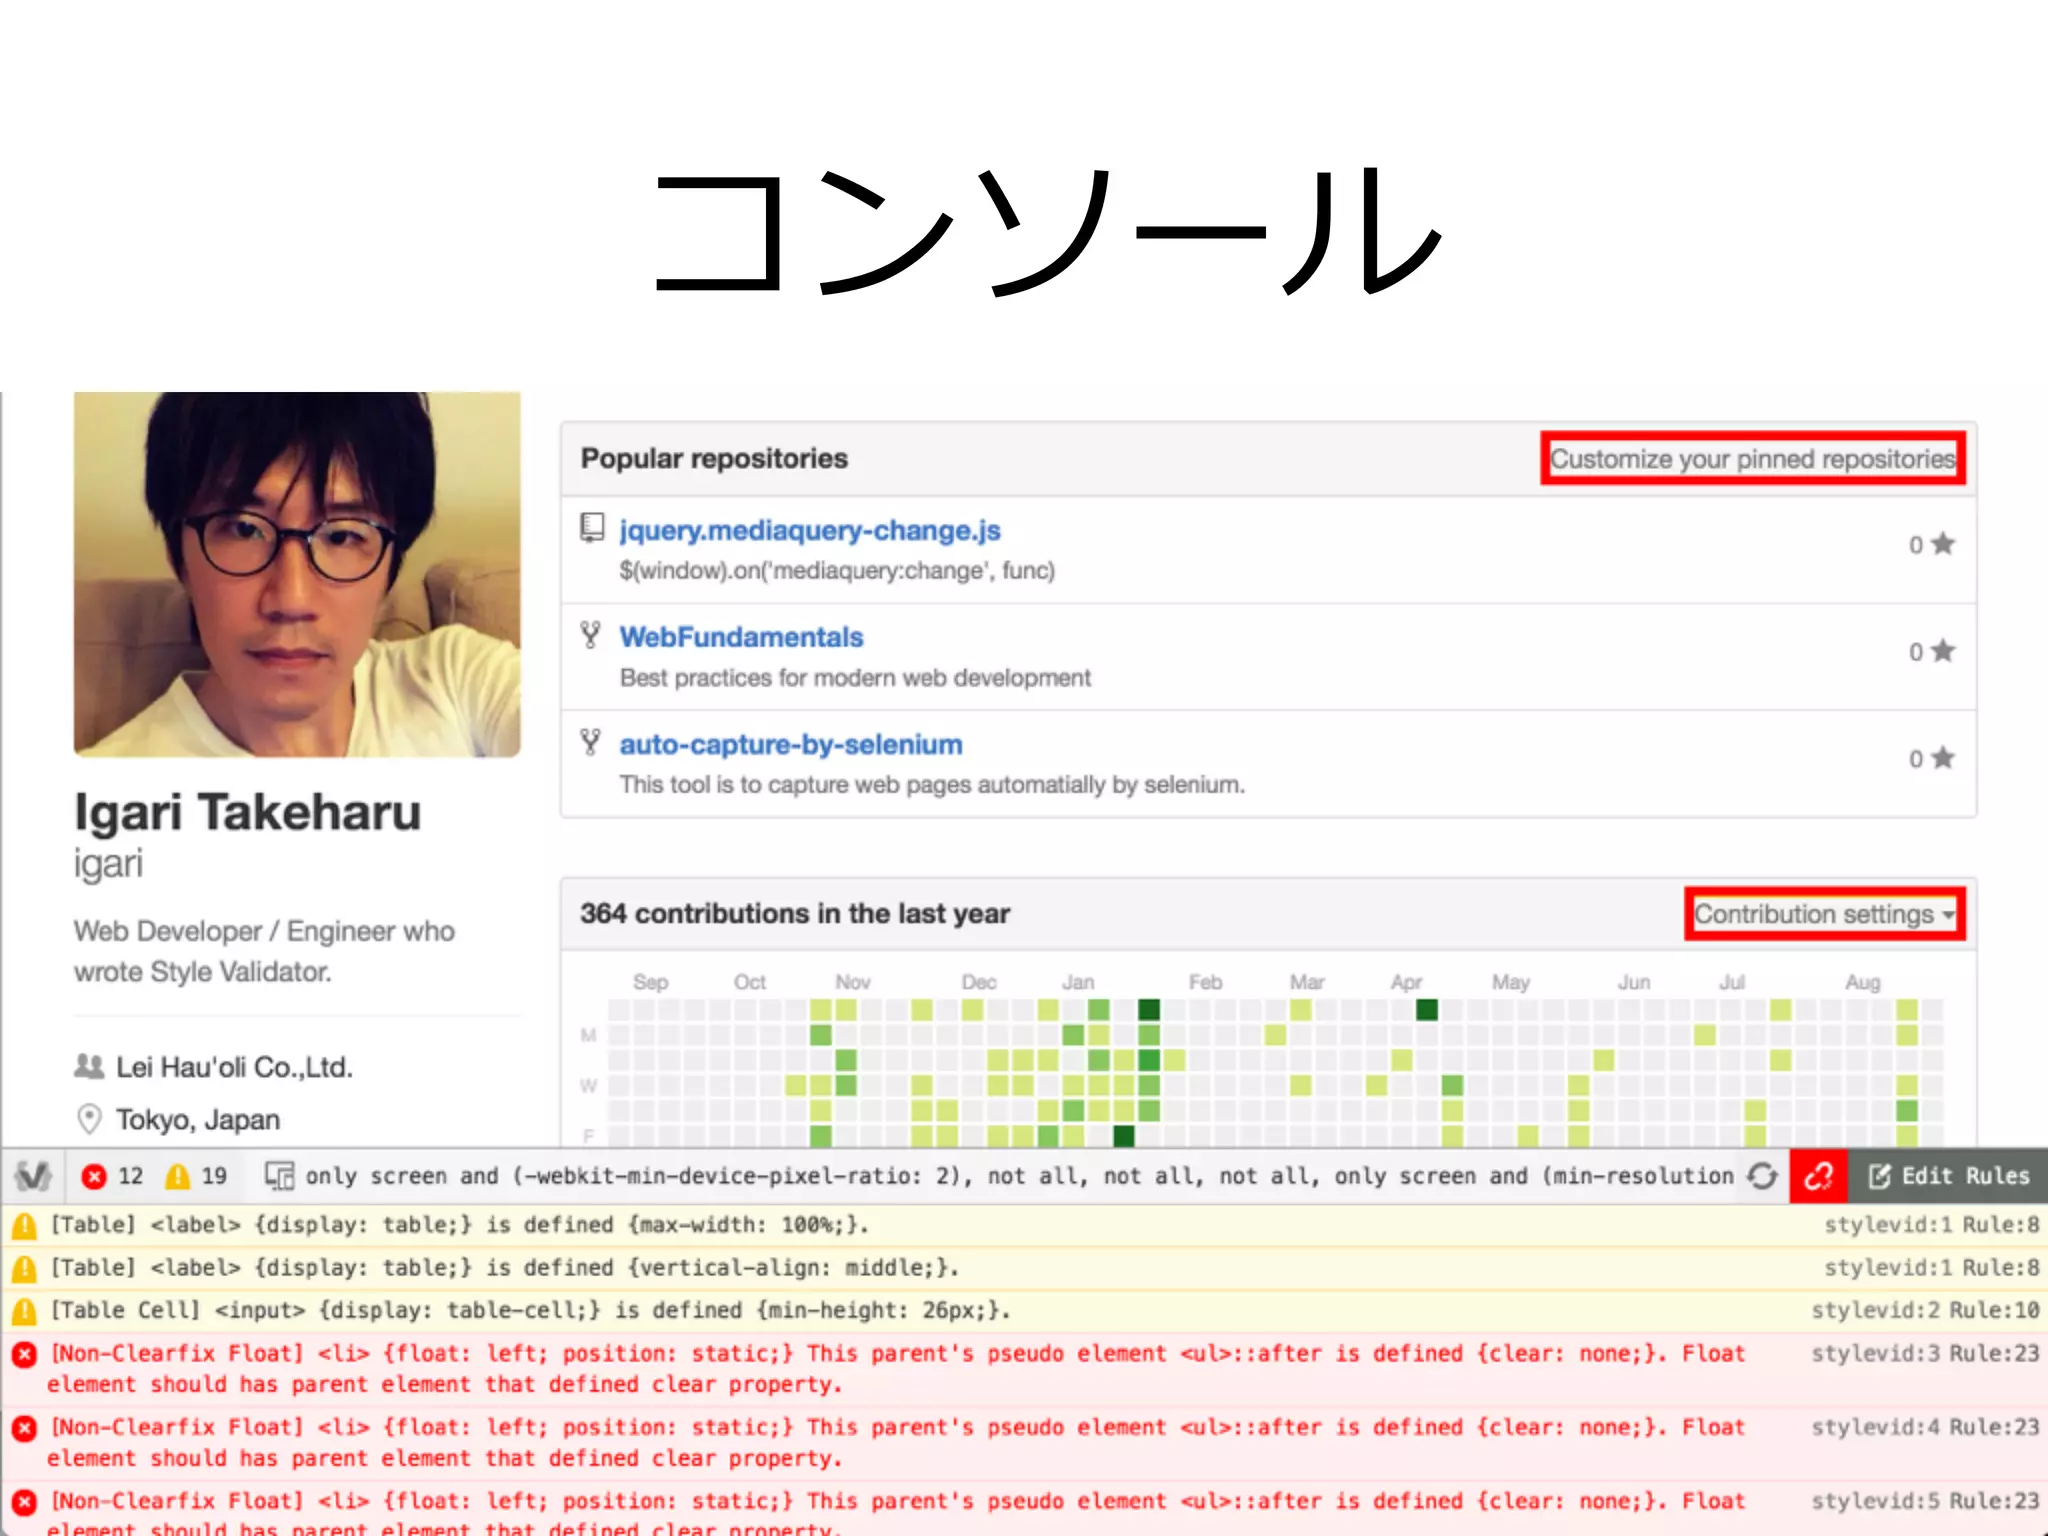The width and height of the screenshot is (2048, 1536).
Task: Click the Style Validator logo icon
Action: [x=33, y=1176]
